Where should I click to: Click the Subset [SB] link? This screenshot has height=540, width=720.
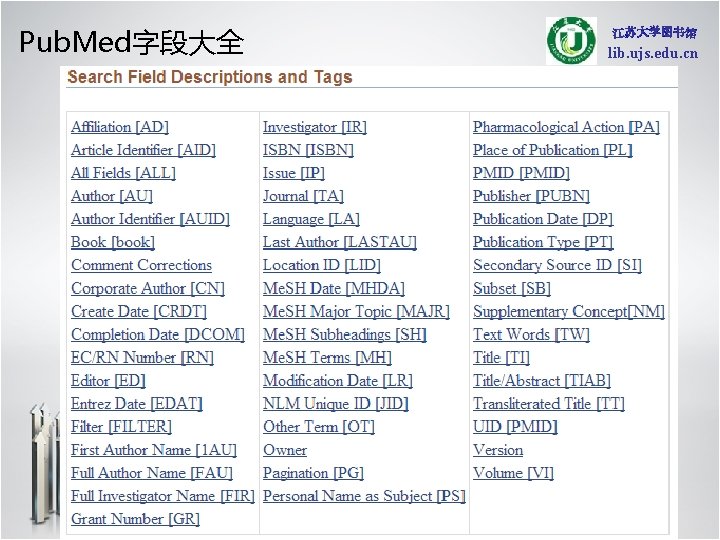[512, 288]
